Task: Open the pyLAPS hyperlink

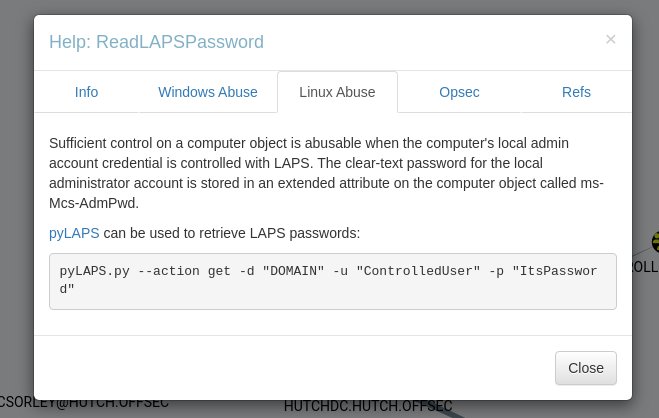Action: click(74, 233)
